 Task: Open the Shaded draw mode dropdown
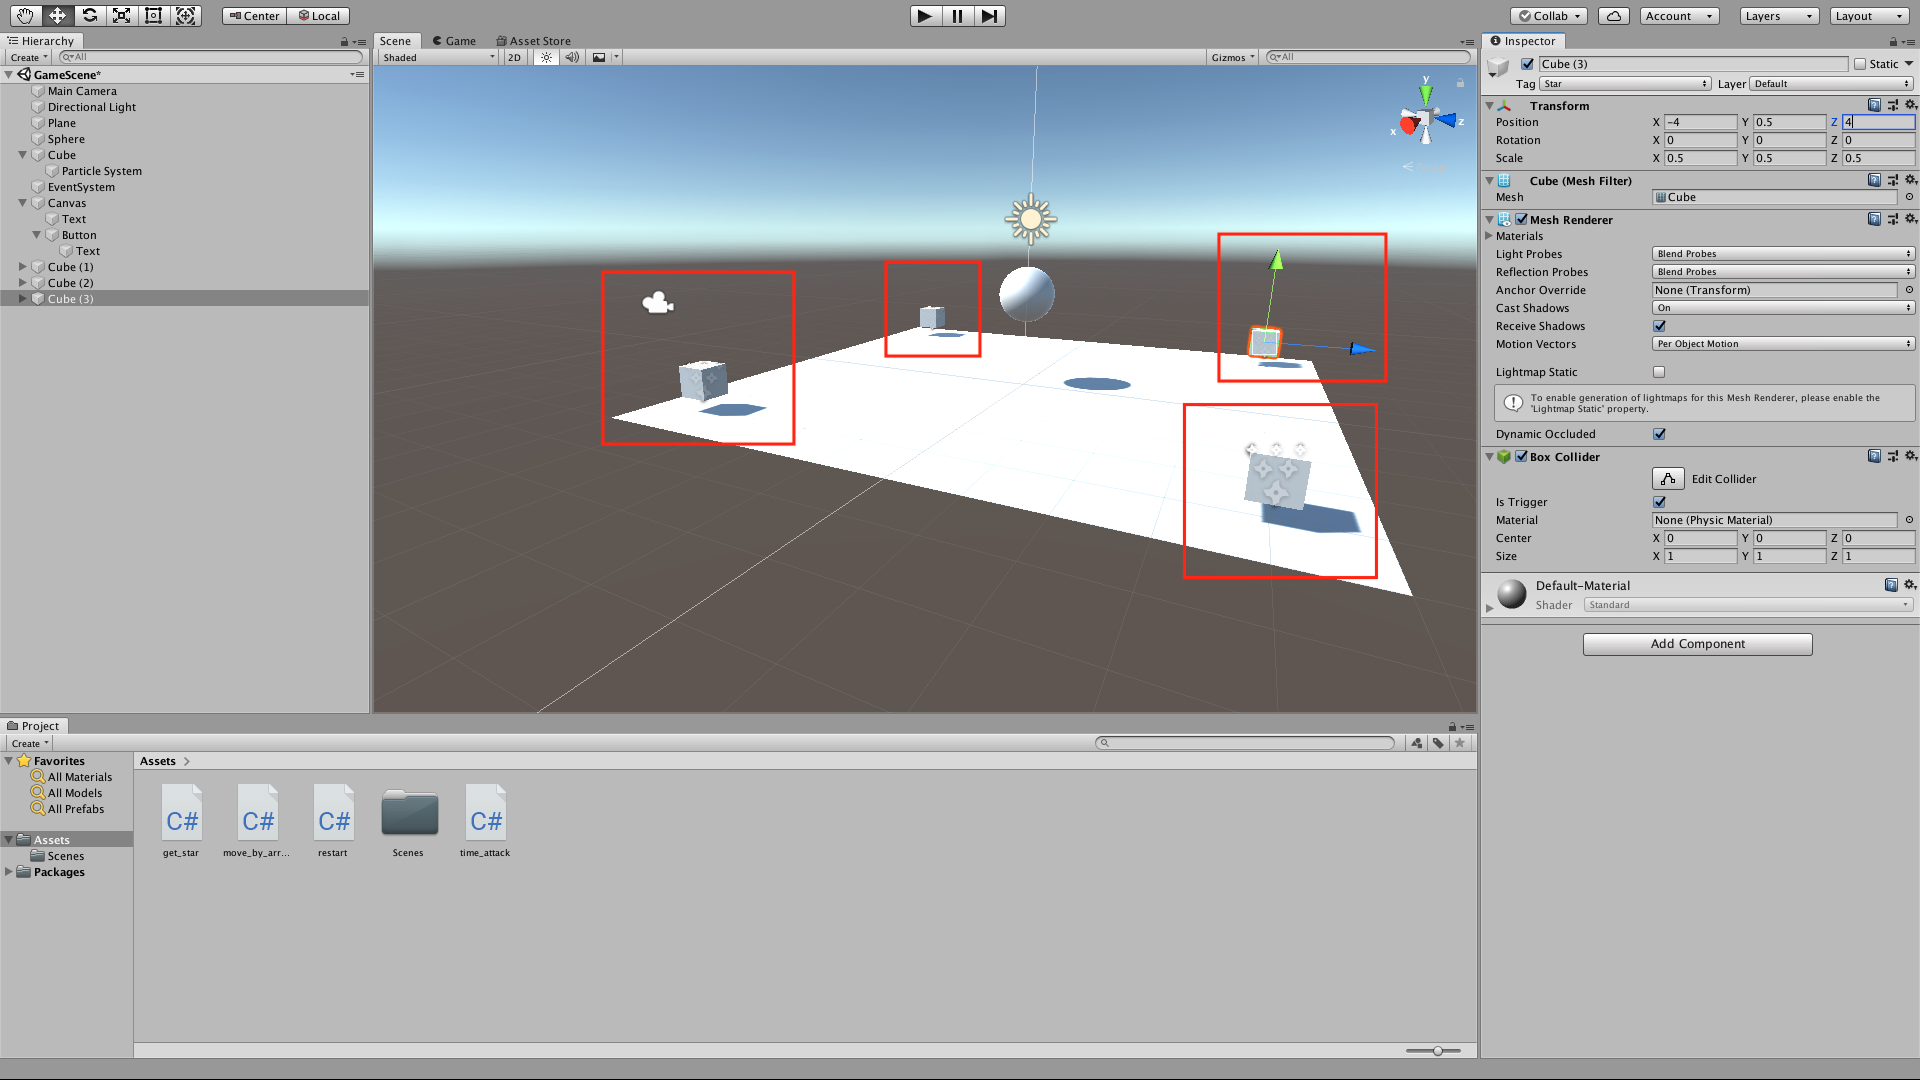coord(438,57)
